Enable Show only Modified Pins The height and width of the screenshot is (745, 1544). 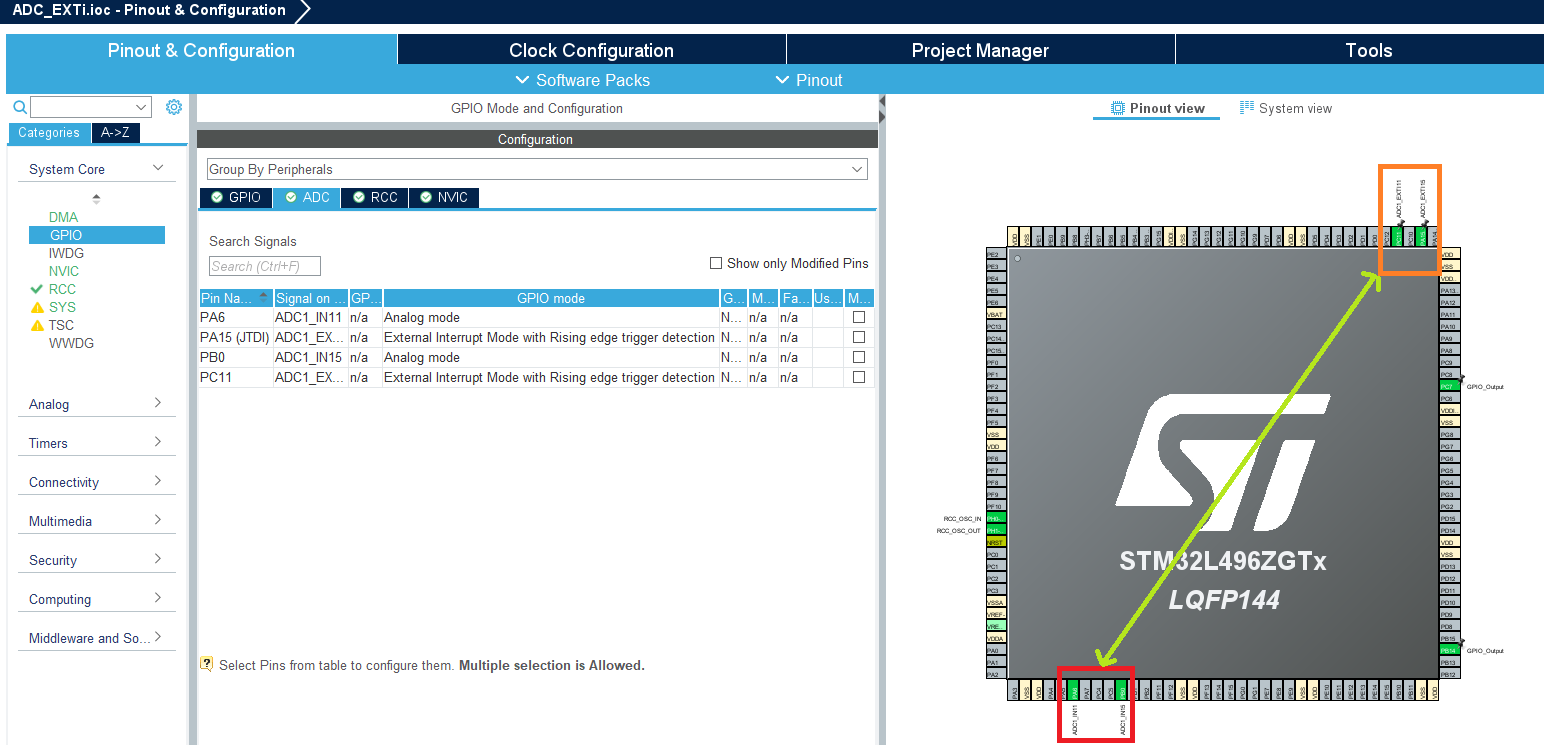click(x=716, y=263)
